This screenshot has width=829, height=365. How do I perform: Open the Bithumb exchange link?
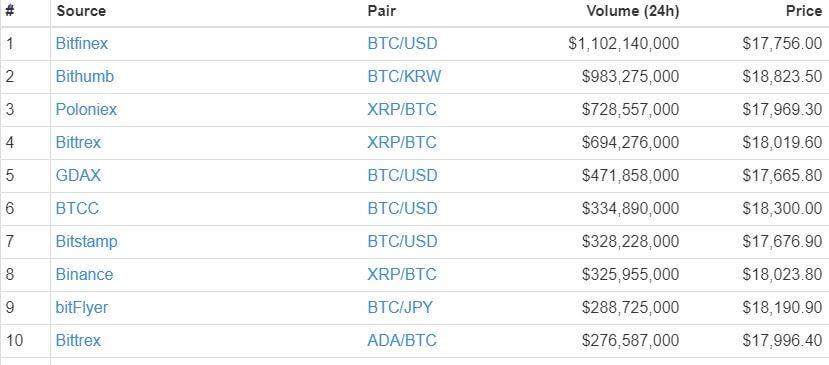85,77
